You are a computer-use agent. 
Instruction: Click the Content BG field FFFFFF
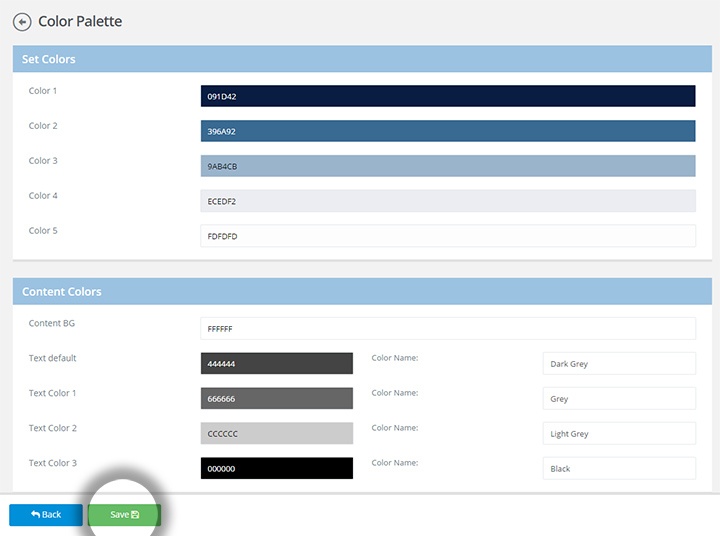coord(448,328)
